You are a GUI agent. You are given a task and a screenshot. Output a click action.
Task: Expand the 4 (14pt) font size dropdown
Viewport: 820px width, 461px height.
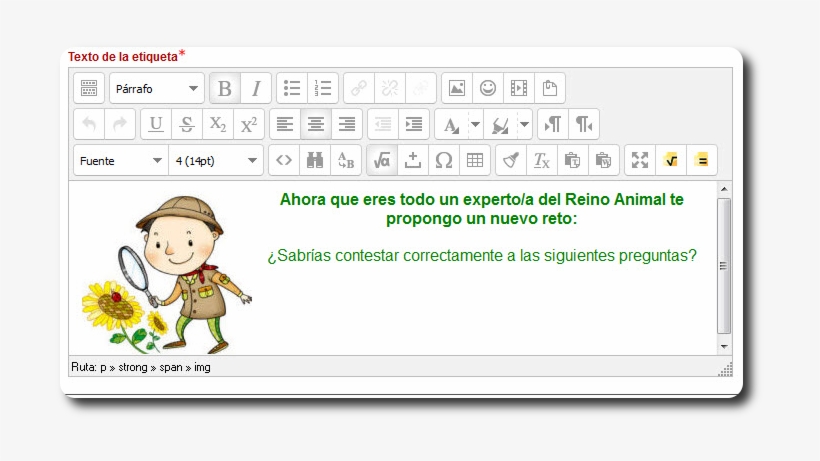(x=217, y=160)
